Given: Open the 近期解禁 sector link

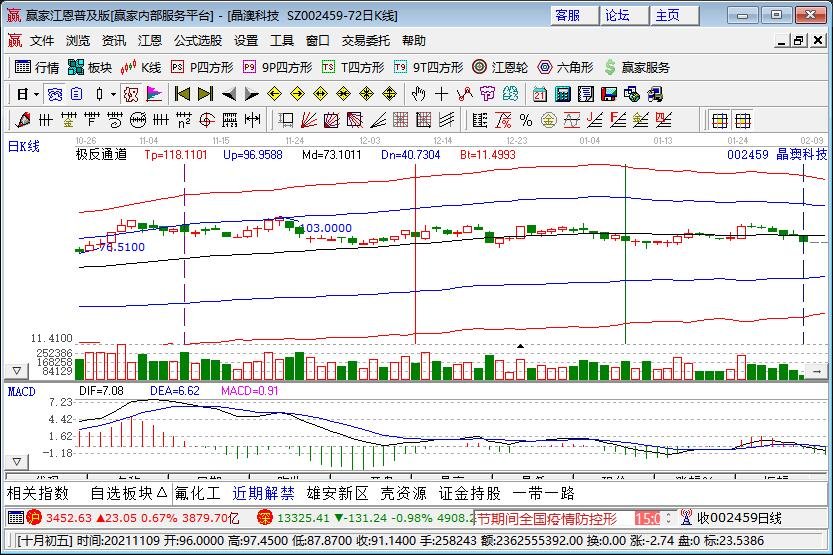Looking at the screenshot, I should (263, 493).
